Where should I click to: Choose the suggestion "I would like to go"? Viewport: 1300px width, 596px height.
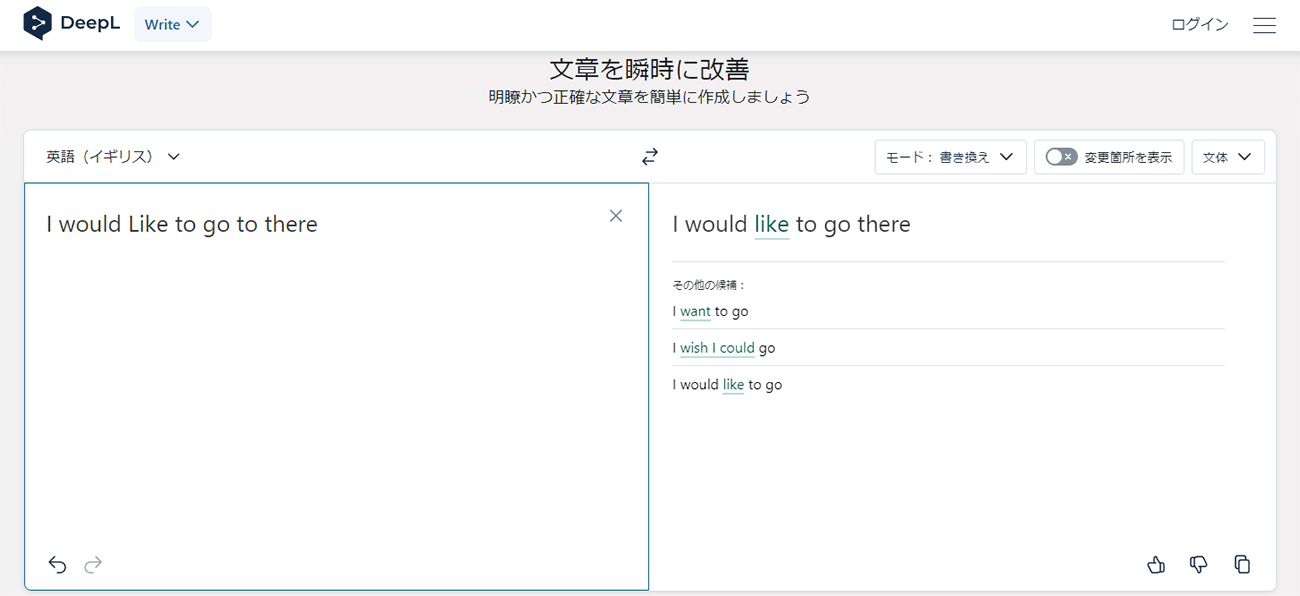click(x=727, y=385)
